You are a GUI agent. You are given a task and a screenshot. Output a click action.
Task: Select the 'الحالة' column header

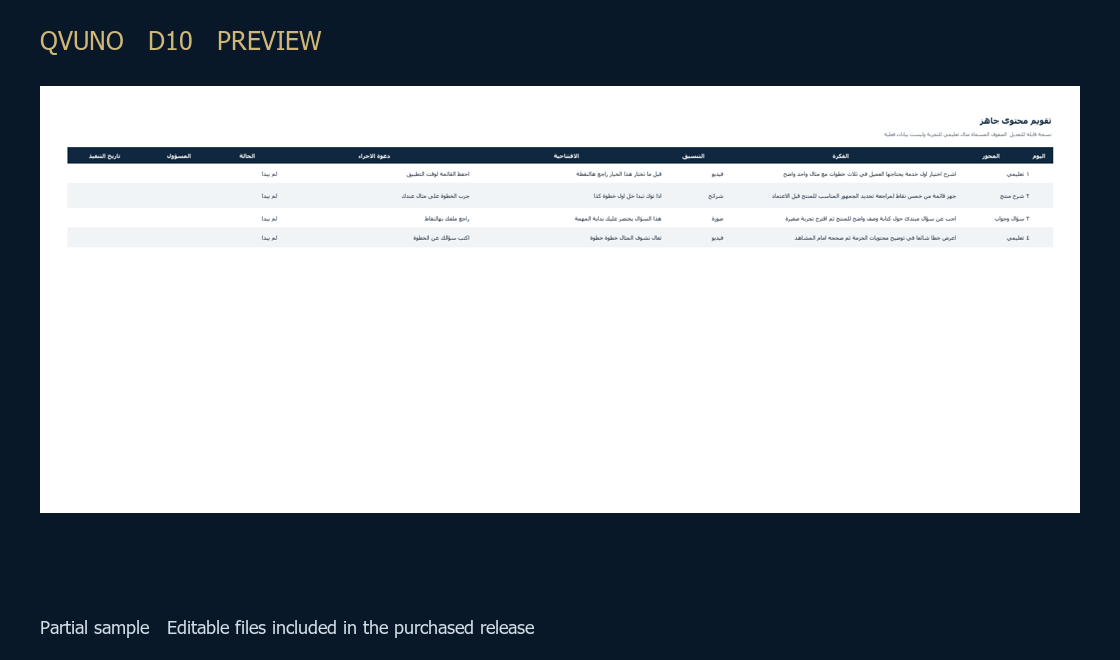(x=247, y=156)
